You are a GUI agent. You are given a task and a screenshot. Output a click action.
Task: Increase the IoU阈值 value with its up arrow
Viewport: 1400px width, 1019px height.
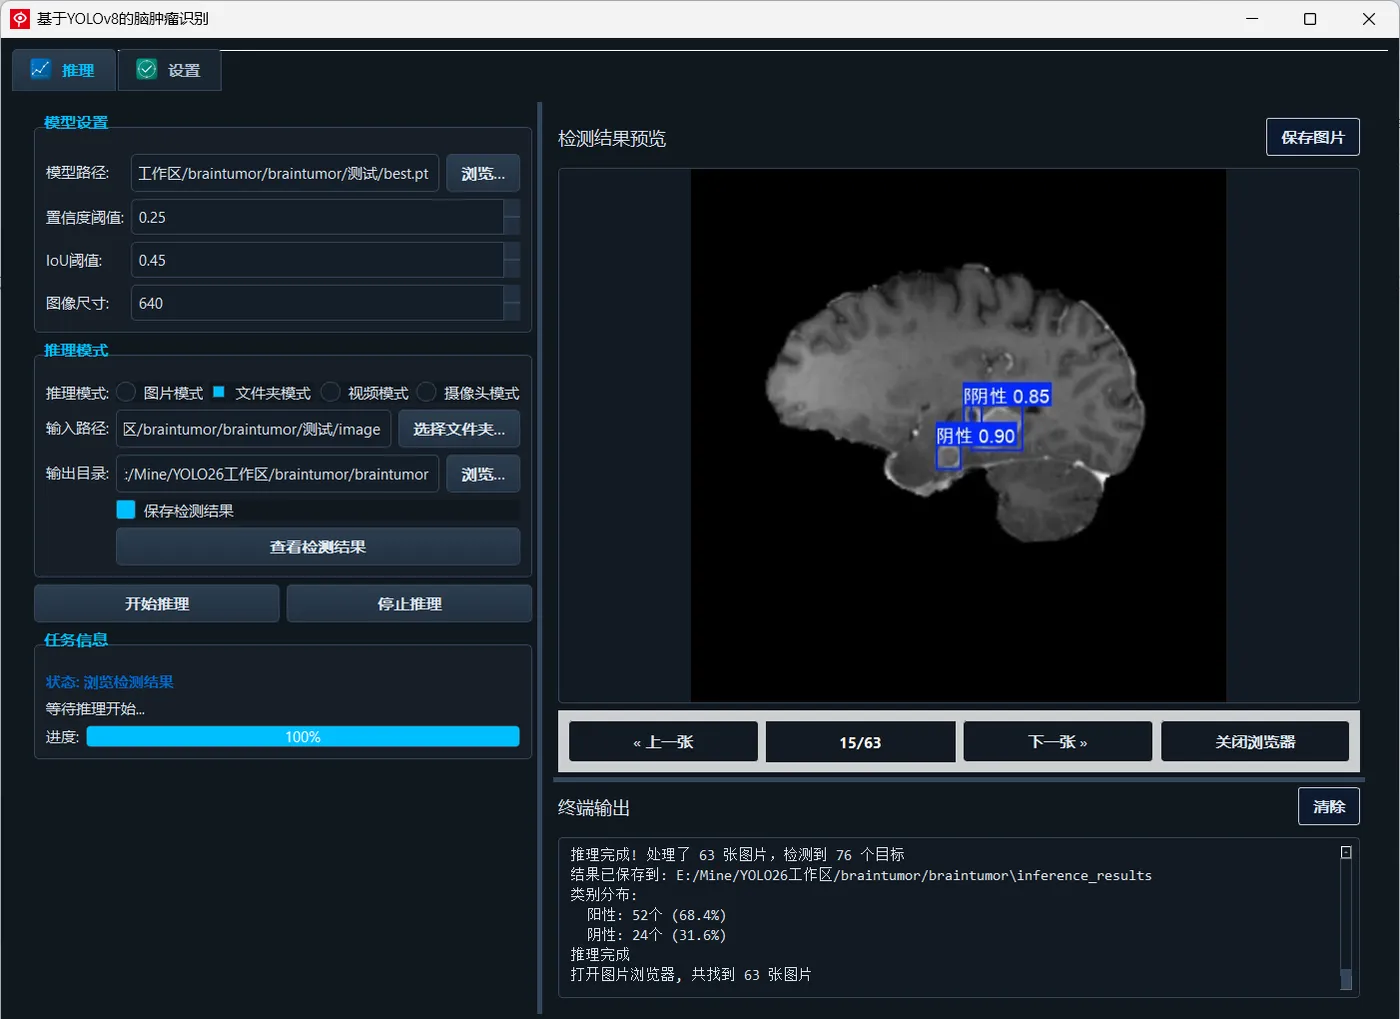(512, 251)
